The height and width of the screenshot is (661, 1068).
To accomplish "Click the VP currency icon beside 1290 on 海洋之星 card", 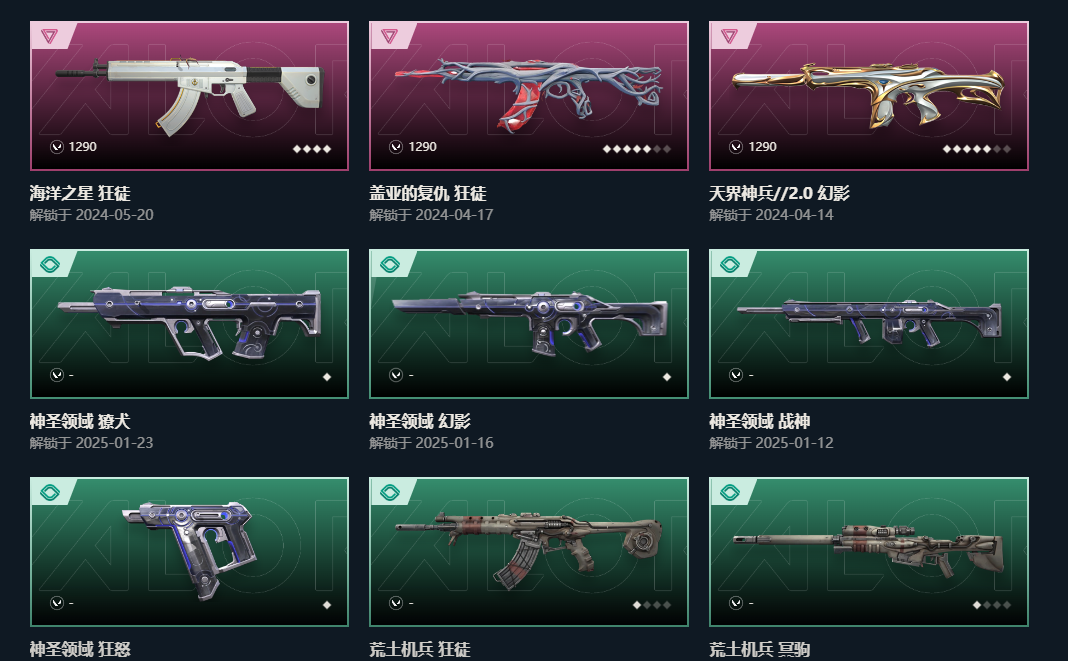I will (57, 147).
